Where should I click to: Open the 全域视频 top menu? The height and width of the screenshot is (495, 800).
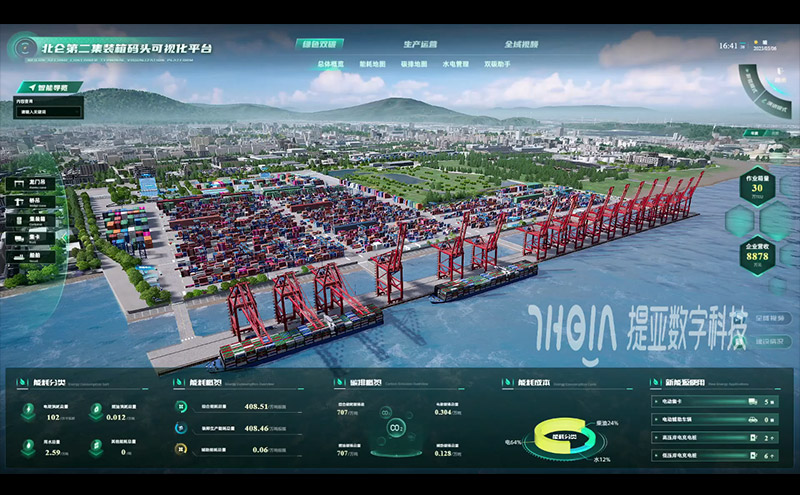click(521, 44)
